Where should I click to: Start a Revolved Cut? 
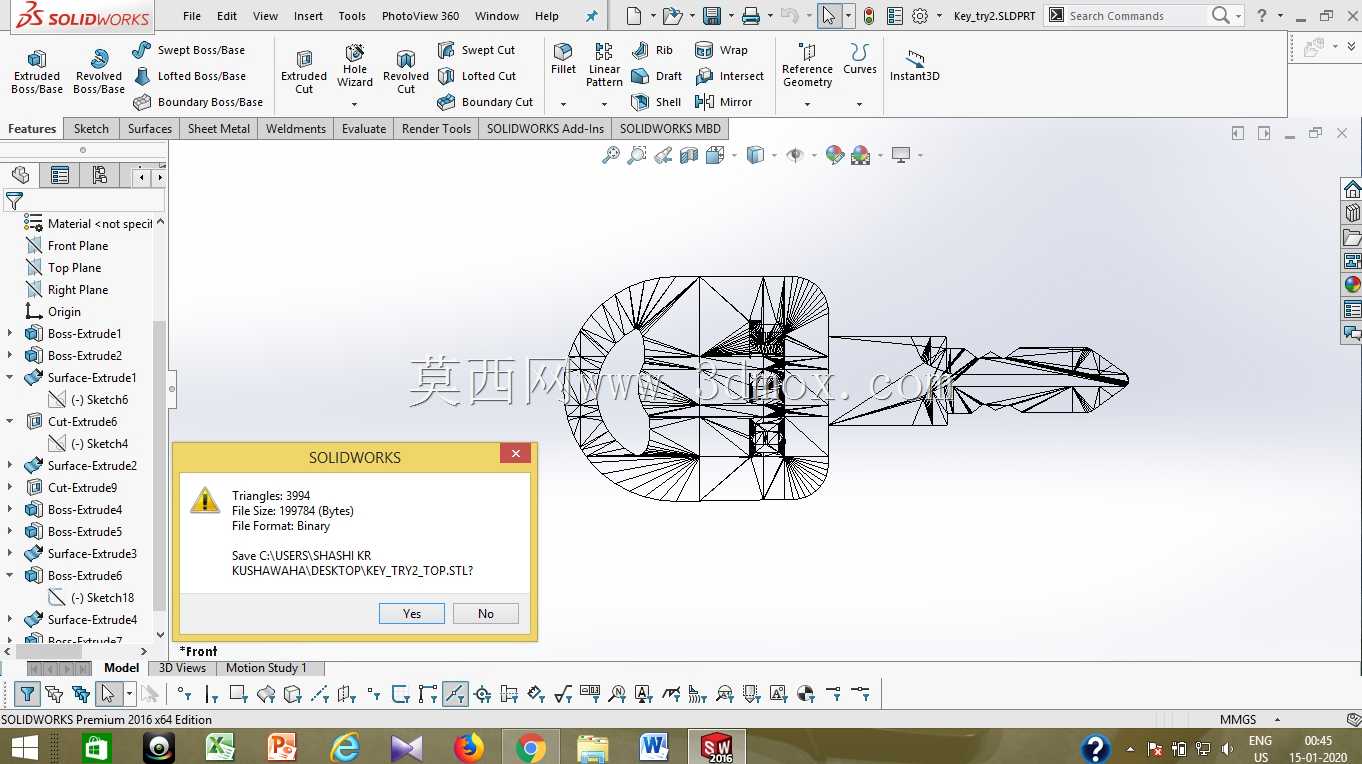click(406, 72)
